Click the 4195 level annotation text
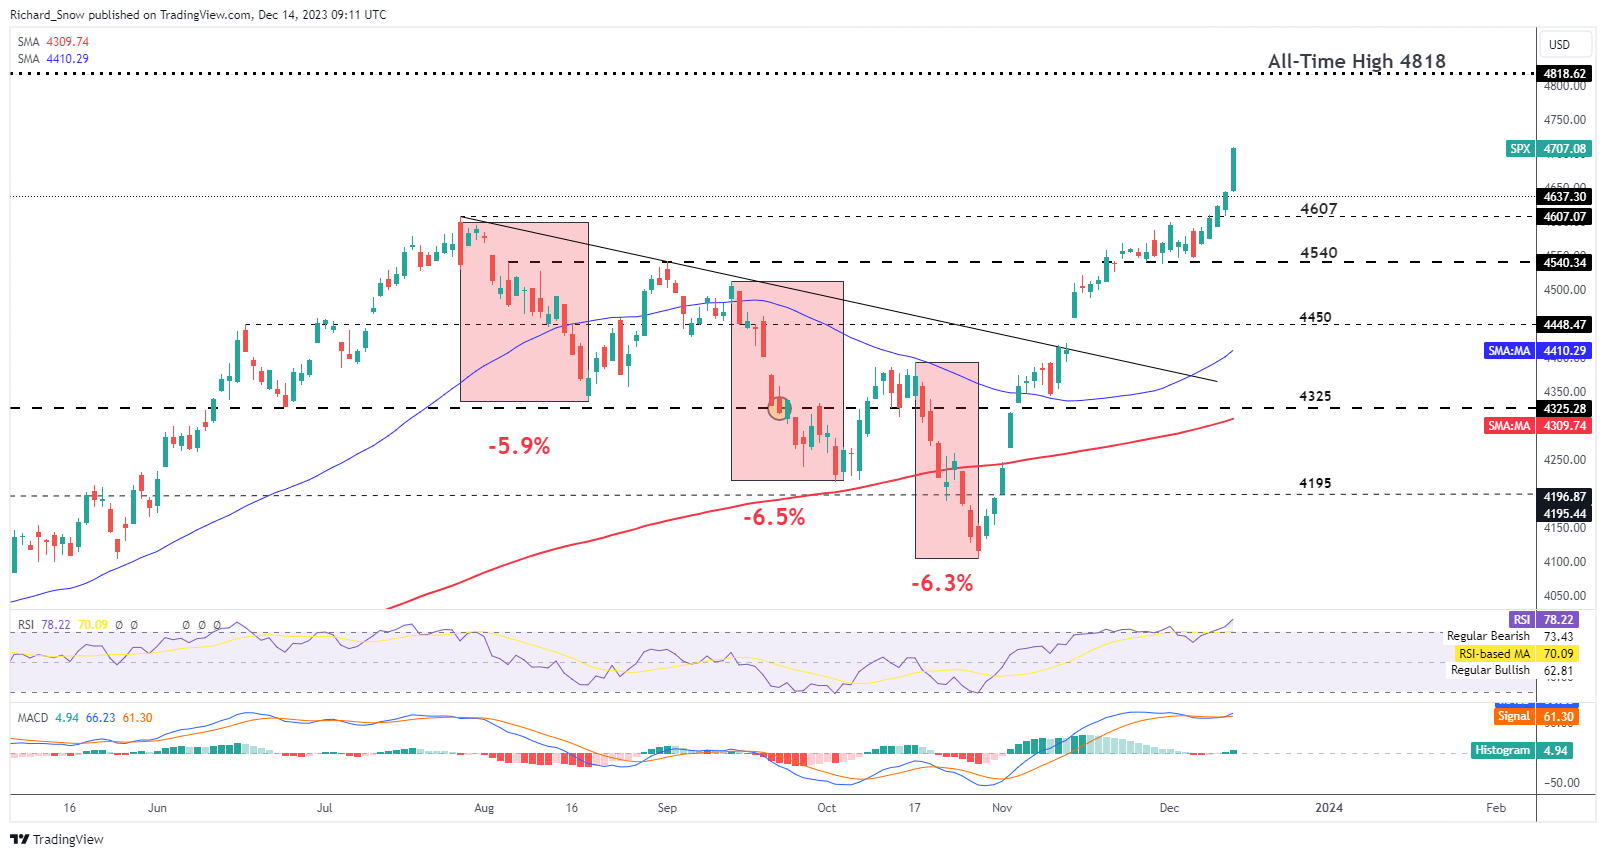The height and width of the screenshot is (857, 1606). pos(1315,483)
